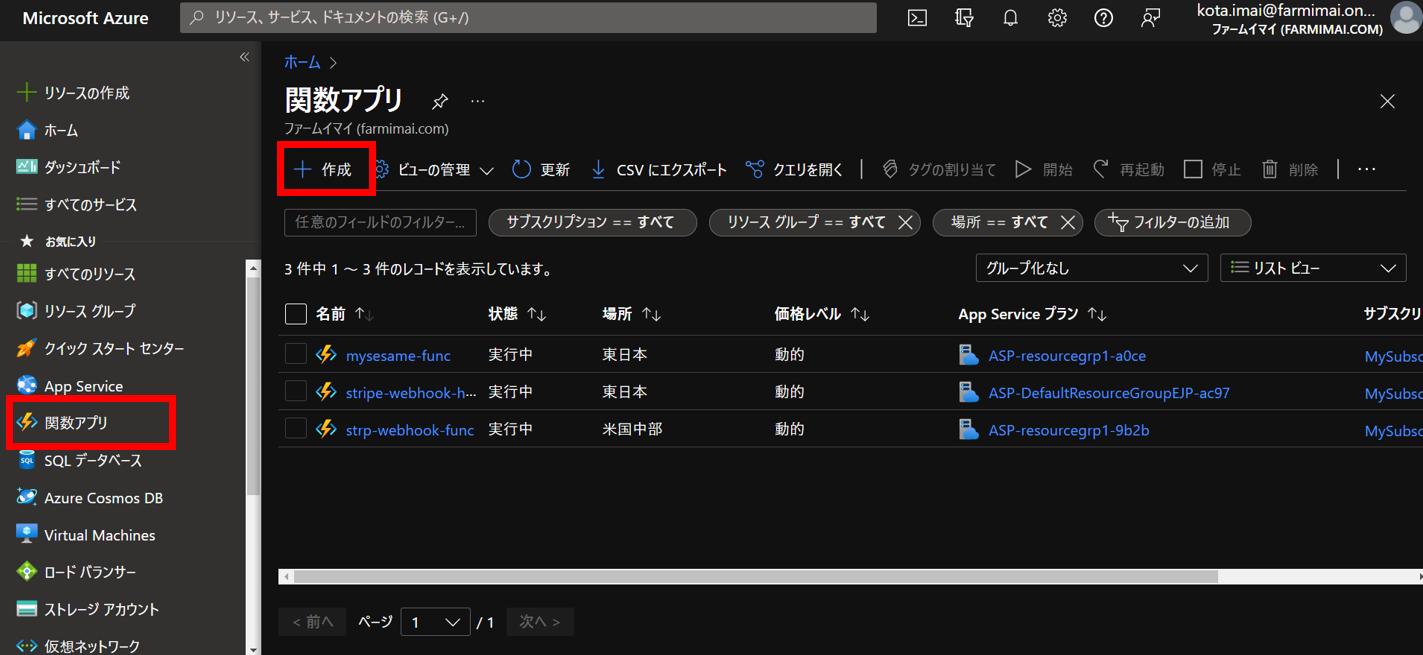Open the notifications bell
The width and height of the screenshot is (1423, 655).
pos(1011,18)
